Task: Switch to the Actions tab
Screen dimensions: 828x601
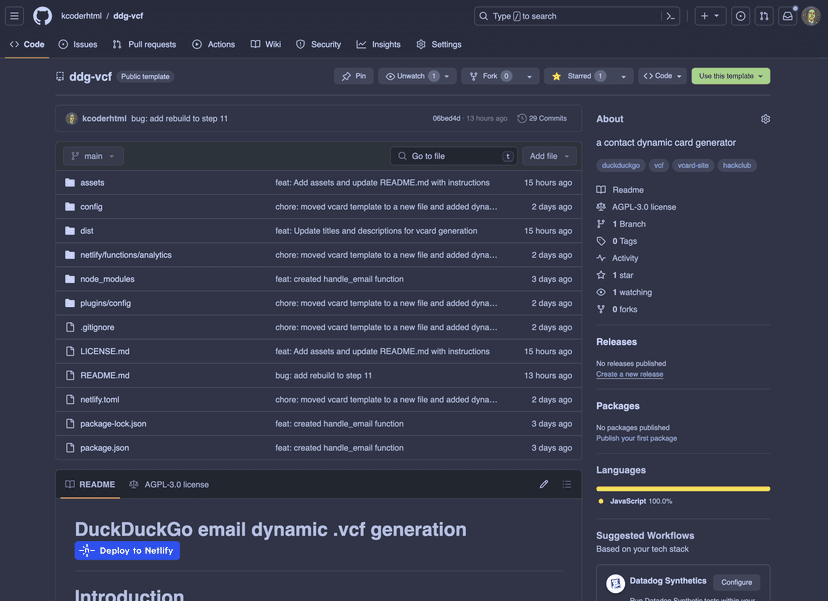Action: click(x=213, y=44)
